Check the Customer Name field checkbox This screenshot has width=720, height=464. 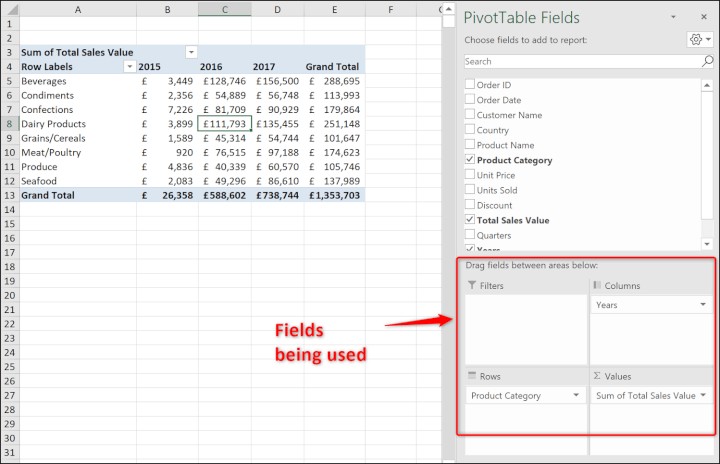(x=470, y=114)
